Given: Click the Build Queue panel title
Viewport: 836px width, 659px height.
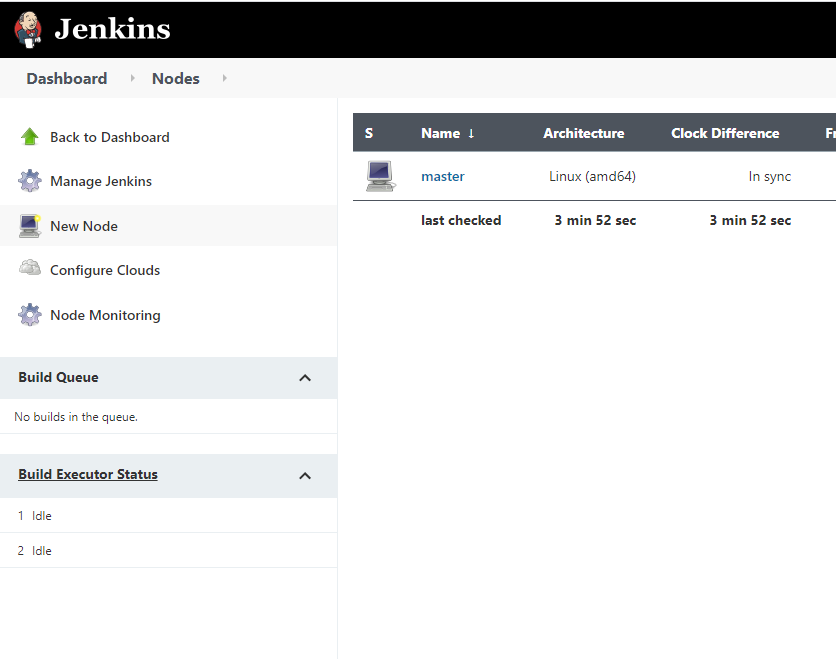Looking at the screenshot, I should click(x=58, y=377).
